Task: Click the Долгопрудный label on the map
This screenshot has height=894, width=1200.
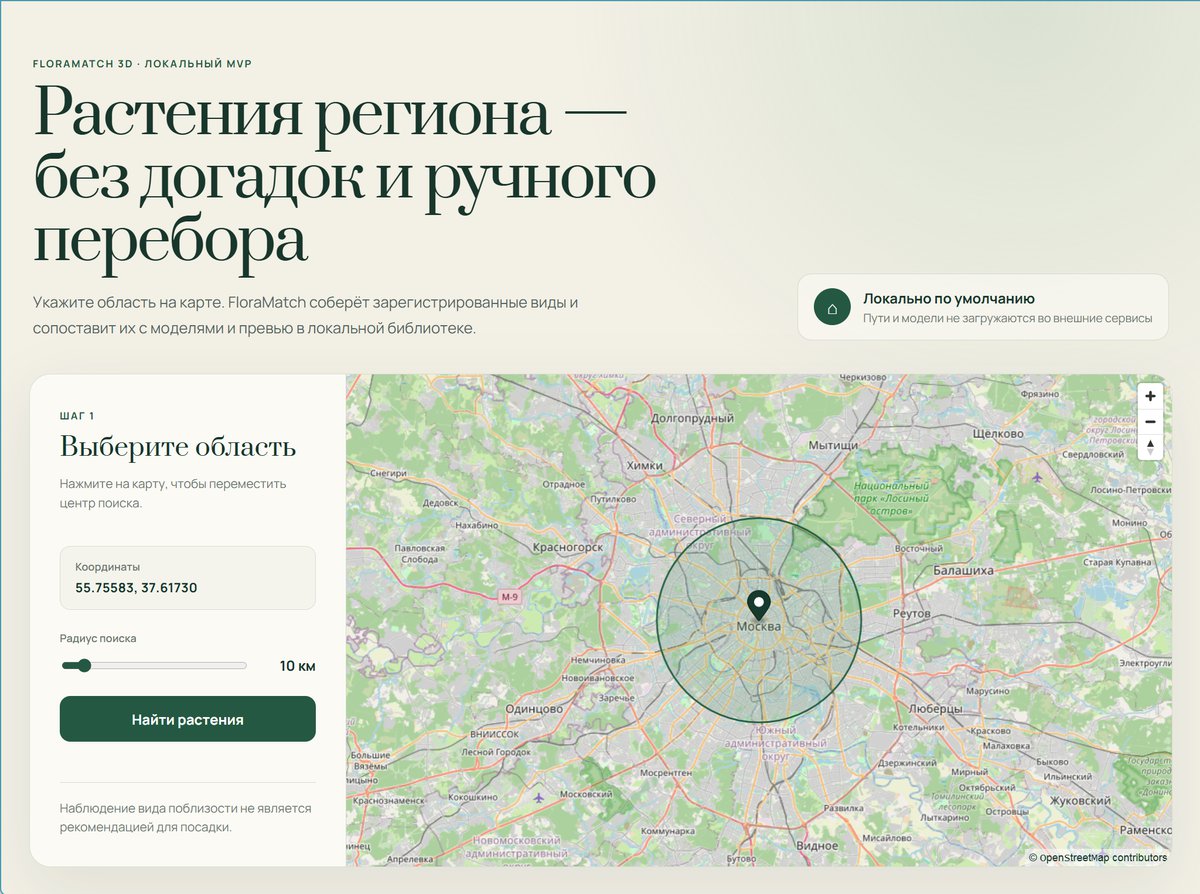Action: [x=692, y=418]
